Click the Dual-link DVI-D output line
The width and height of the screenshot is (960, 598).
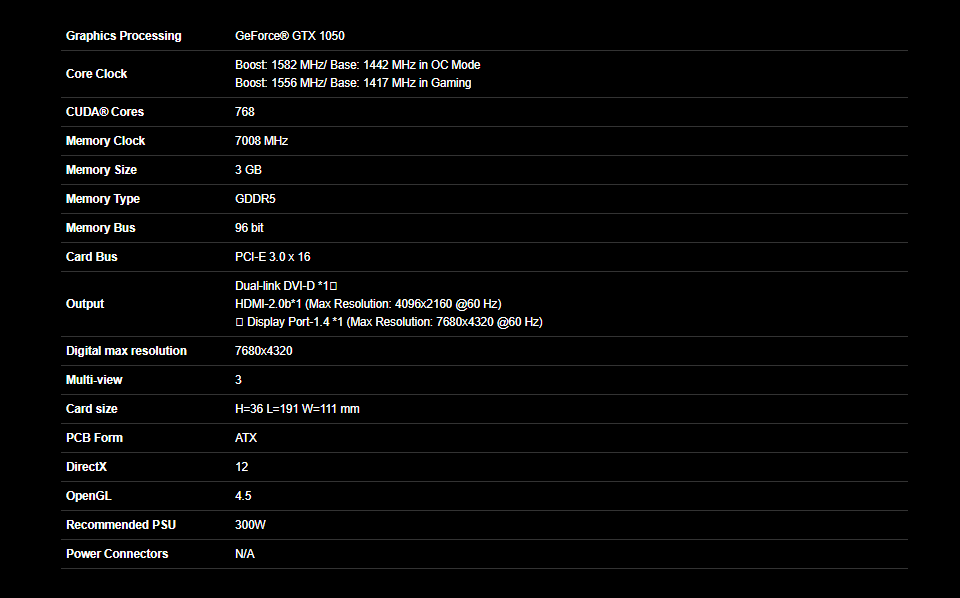[x=286, y=286]
